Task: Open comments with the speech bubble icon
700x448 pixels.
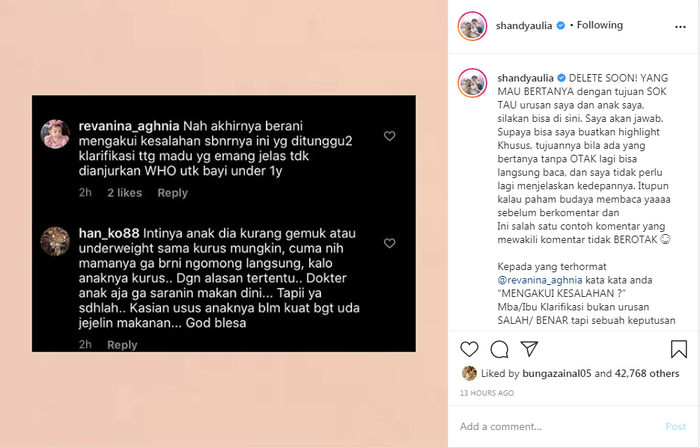Action: click(x=499, y=349)
